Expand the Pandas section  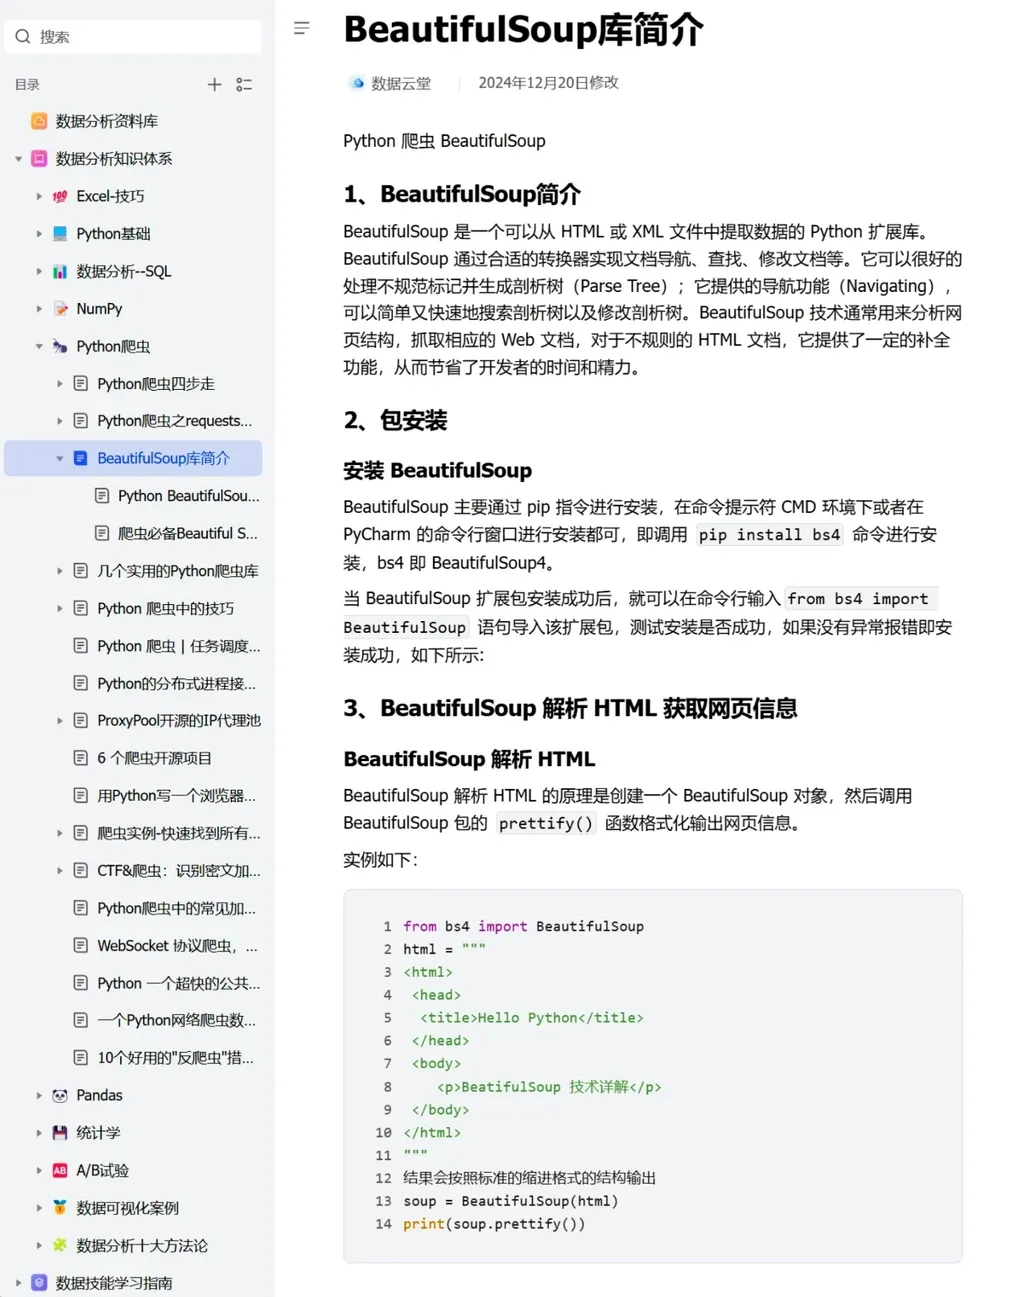pyautogui.click(x=39, y=1096)
